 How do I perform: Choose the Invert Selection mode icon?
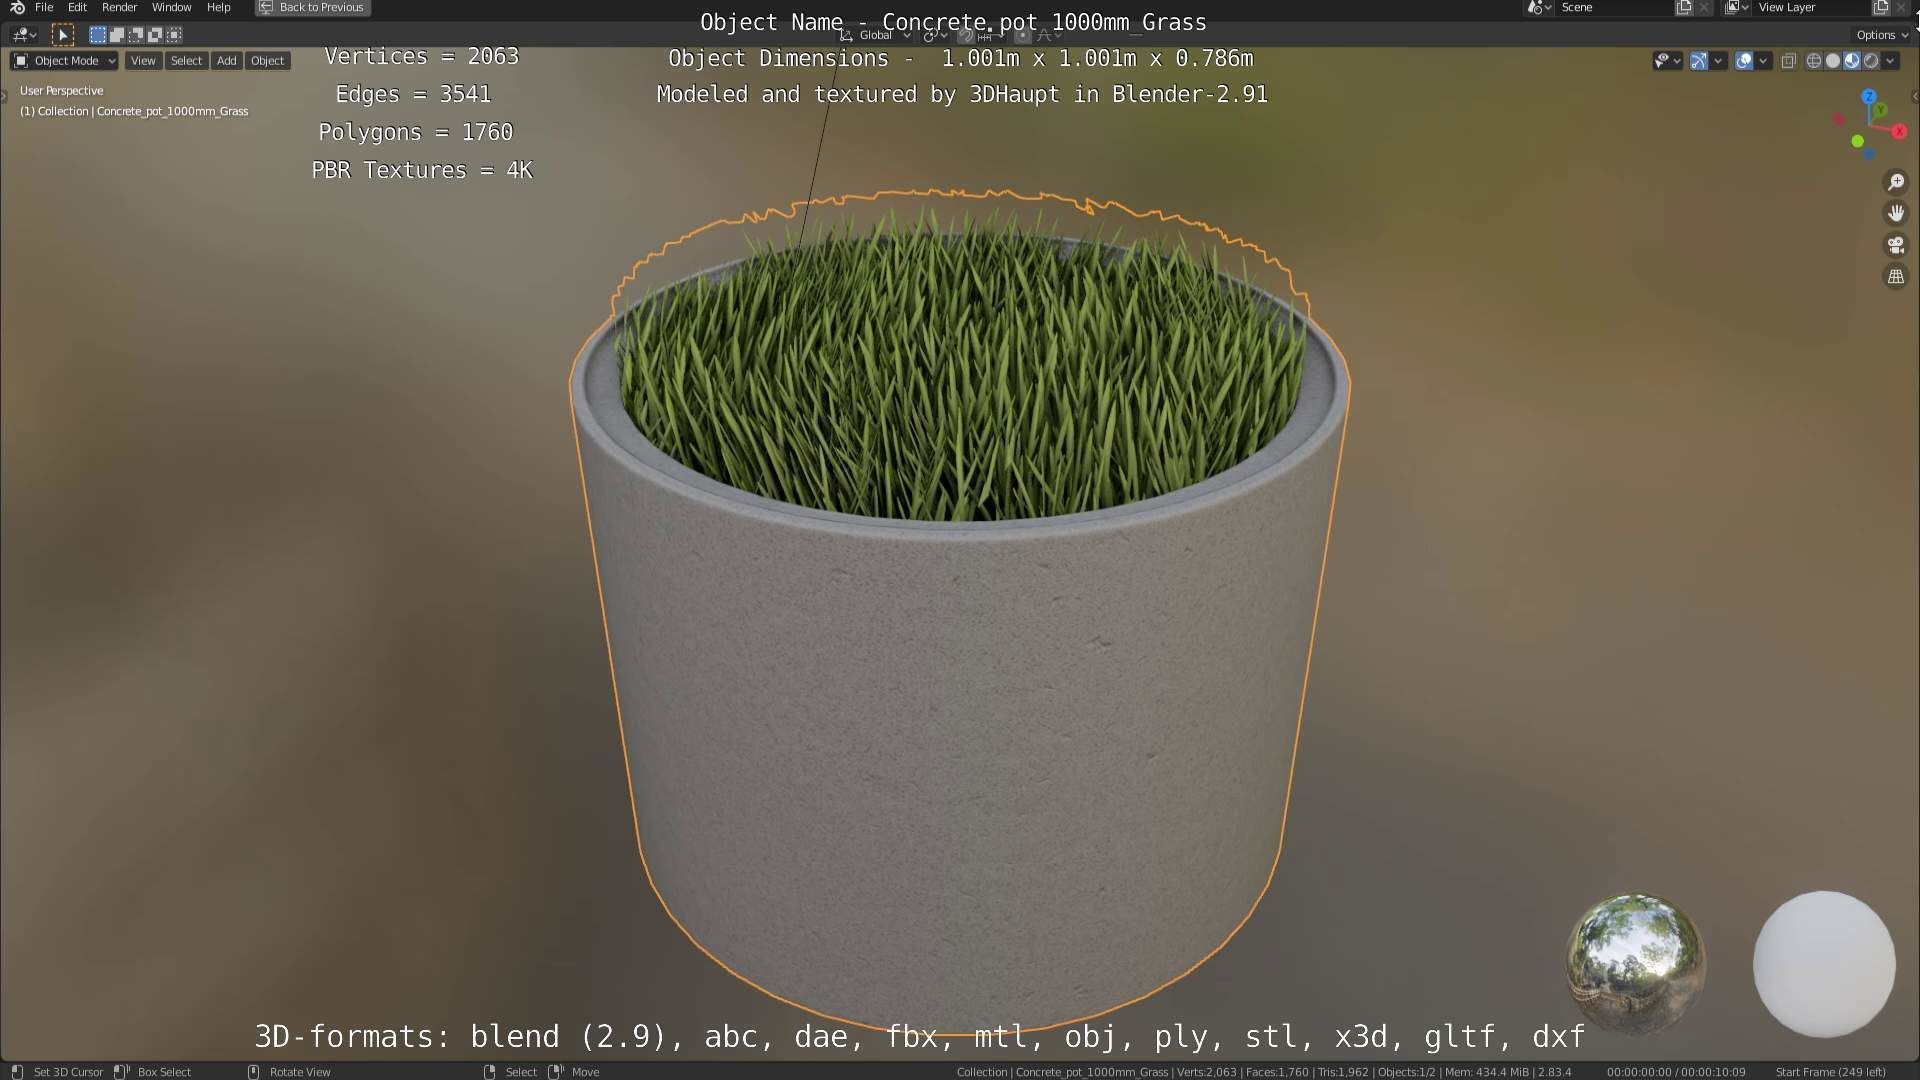click(x=155, y=35)
